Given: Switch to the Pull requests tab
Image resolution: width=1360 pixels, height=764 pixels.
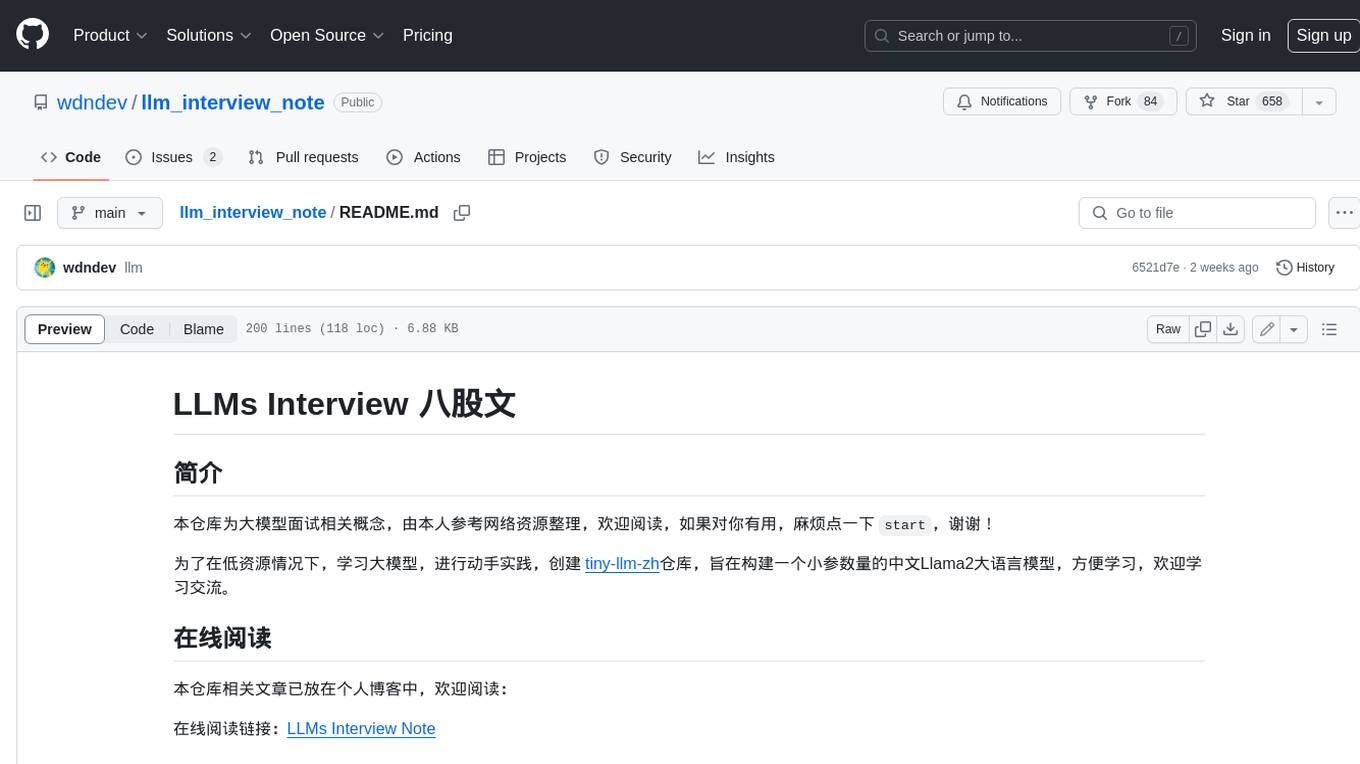Looking at the screenshot, I should coord(303,157).
